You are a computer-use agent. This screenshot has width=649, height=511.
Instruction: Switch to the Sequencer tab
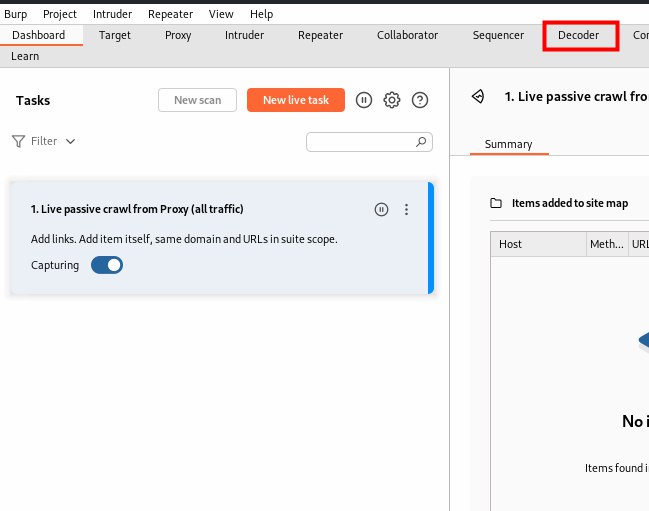498,35
